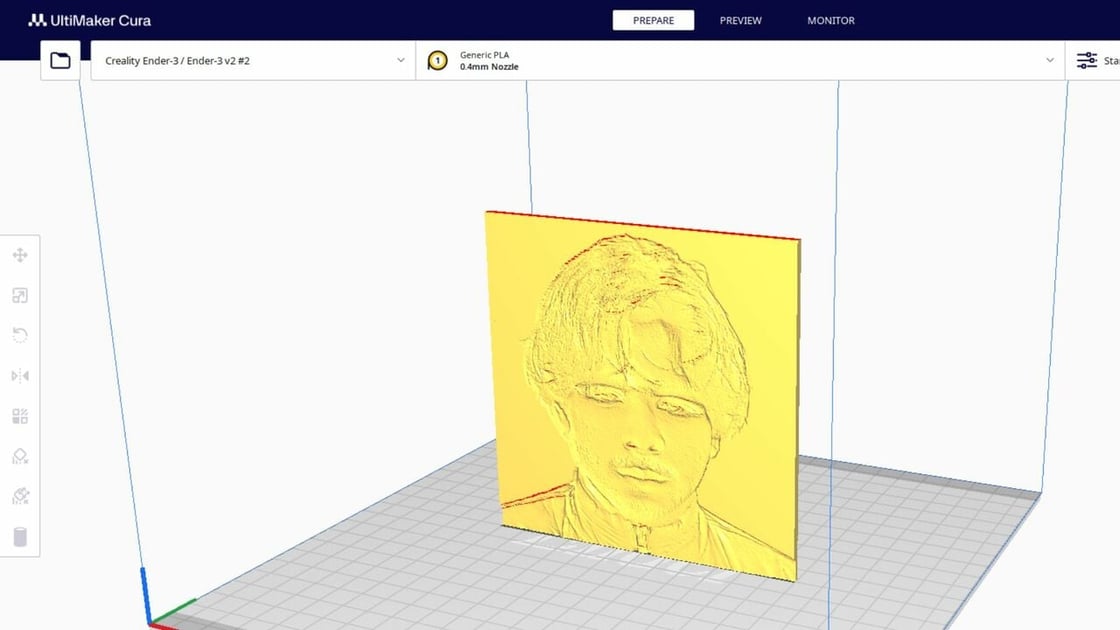Select the PREPARE tab
Screen dimensions: 1120x630
point(653,20)
